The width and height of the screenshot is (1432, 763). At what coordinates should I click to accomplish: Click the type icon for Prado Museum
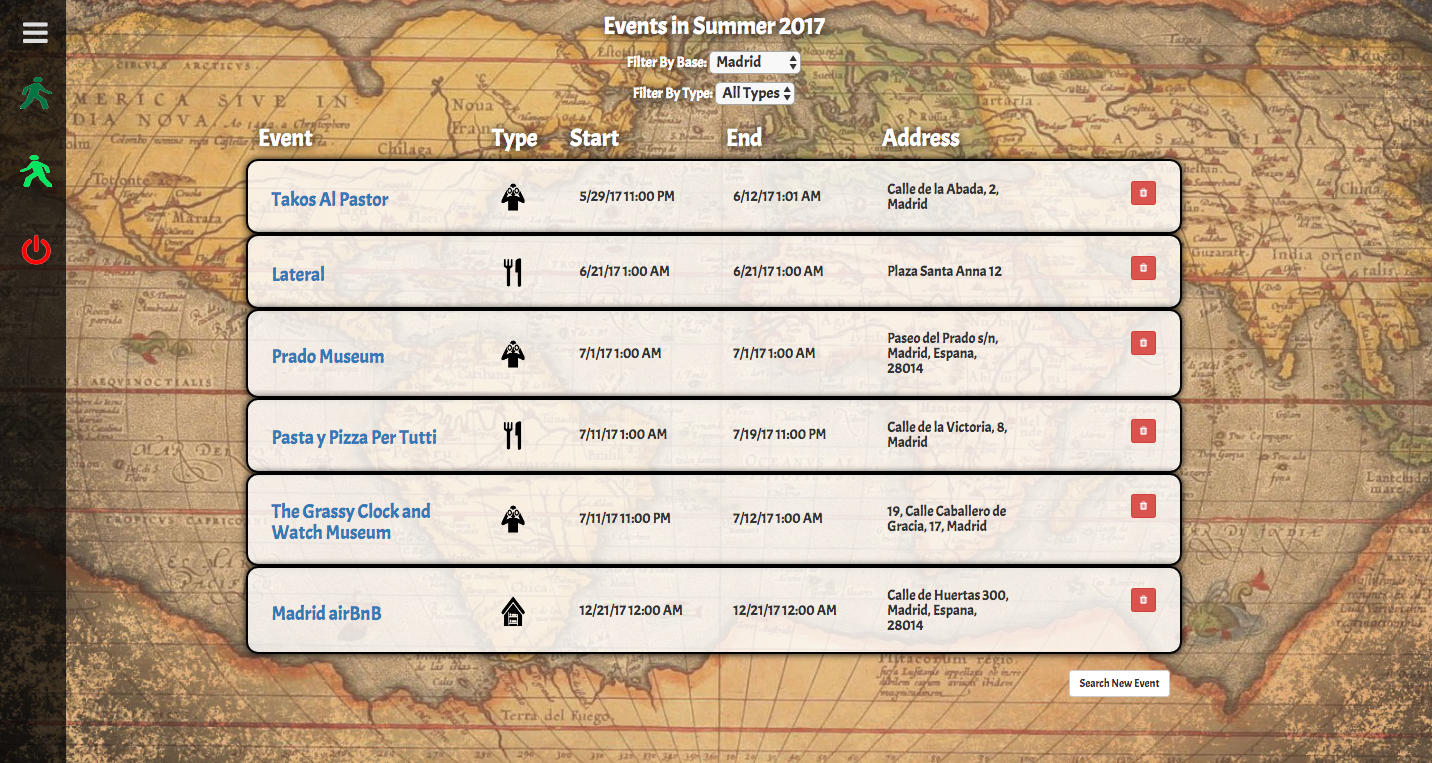tap(513, 354)
